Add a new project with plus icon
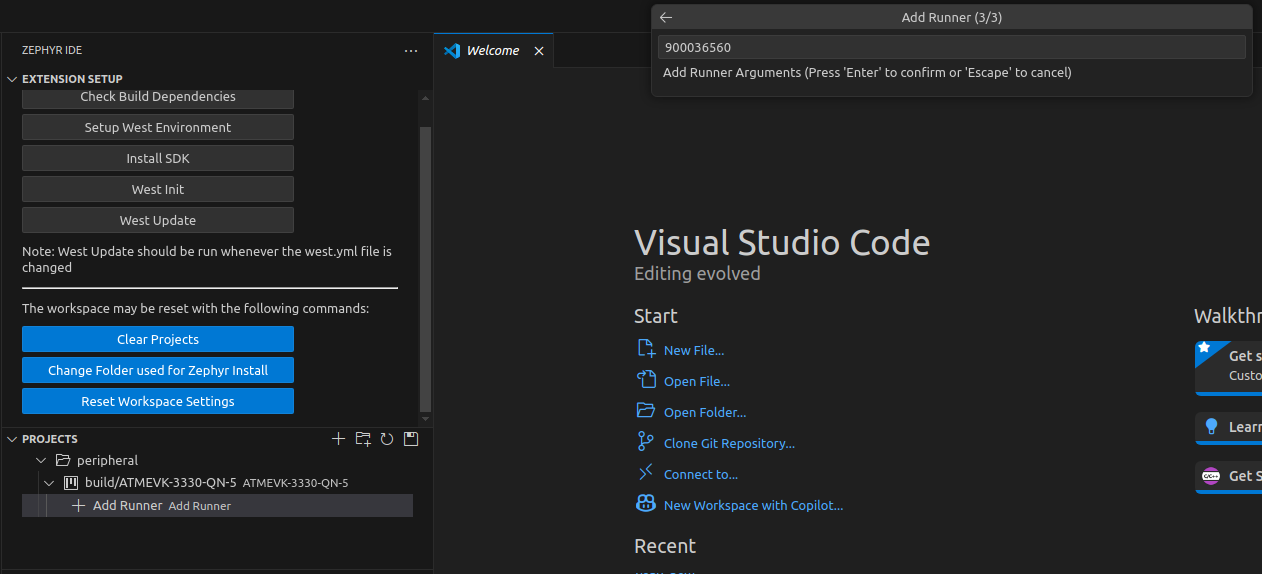The image size is (1262, 574). click(338, 439)
